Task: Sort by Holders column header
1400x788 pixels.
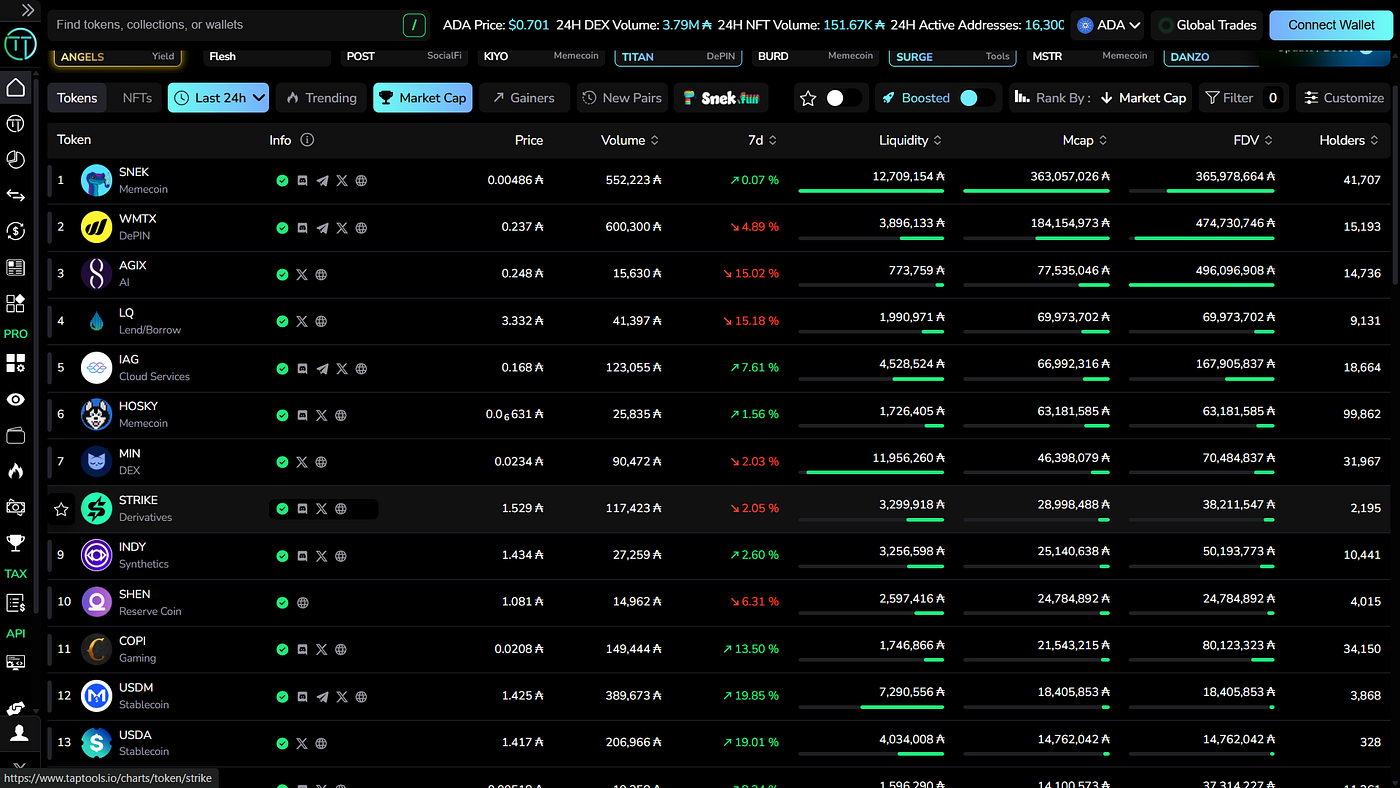Action: [1349, 140]
